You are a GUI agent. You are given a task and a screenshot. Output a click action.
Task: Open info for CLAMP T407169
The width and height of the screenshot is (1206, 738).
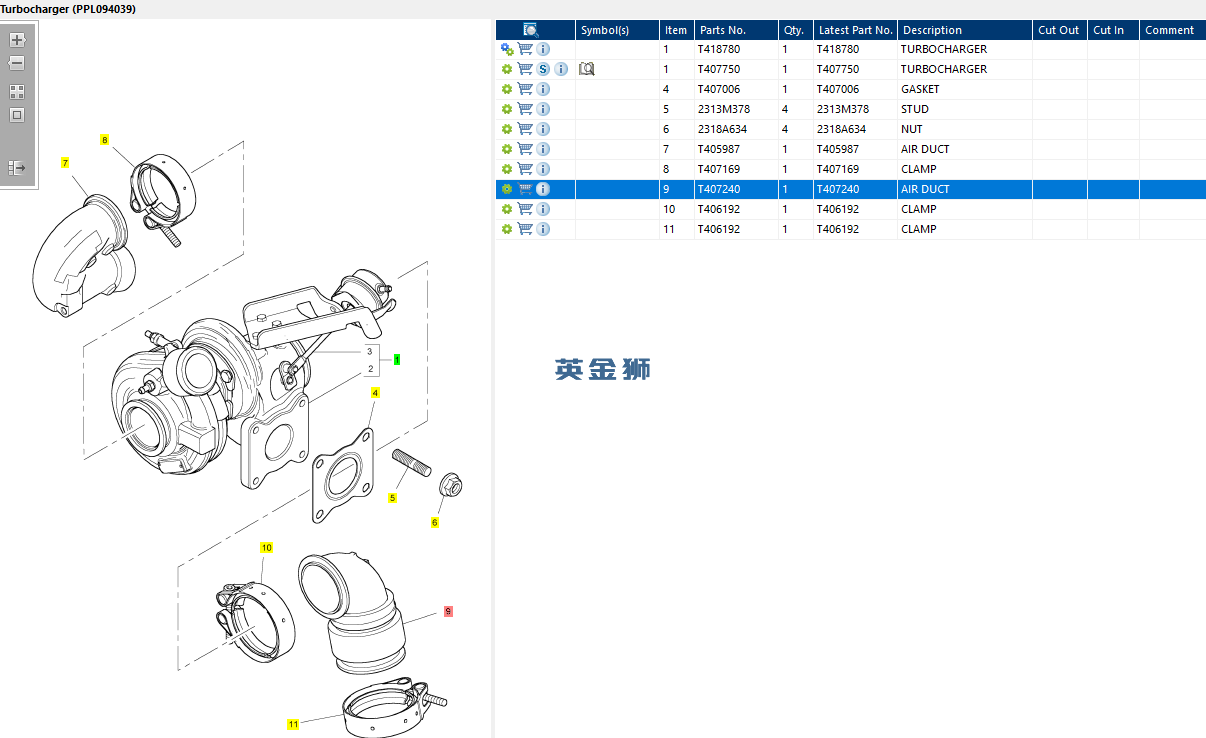pos(543,169)
